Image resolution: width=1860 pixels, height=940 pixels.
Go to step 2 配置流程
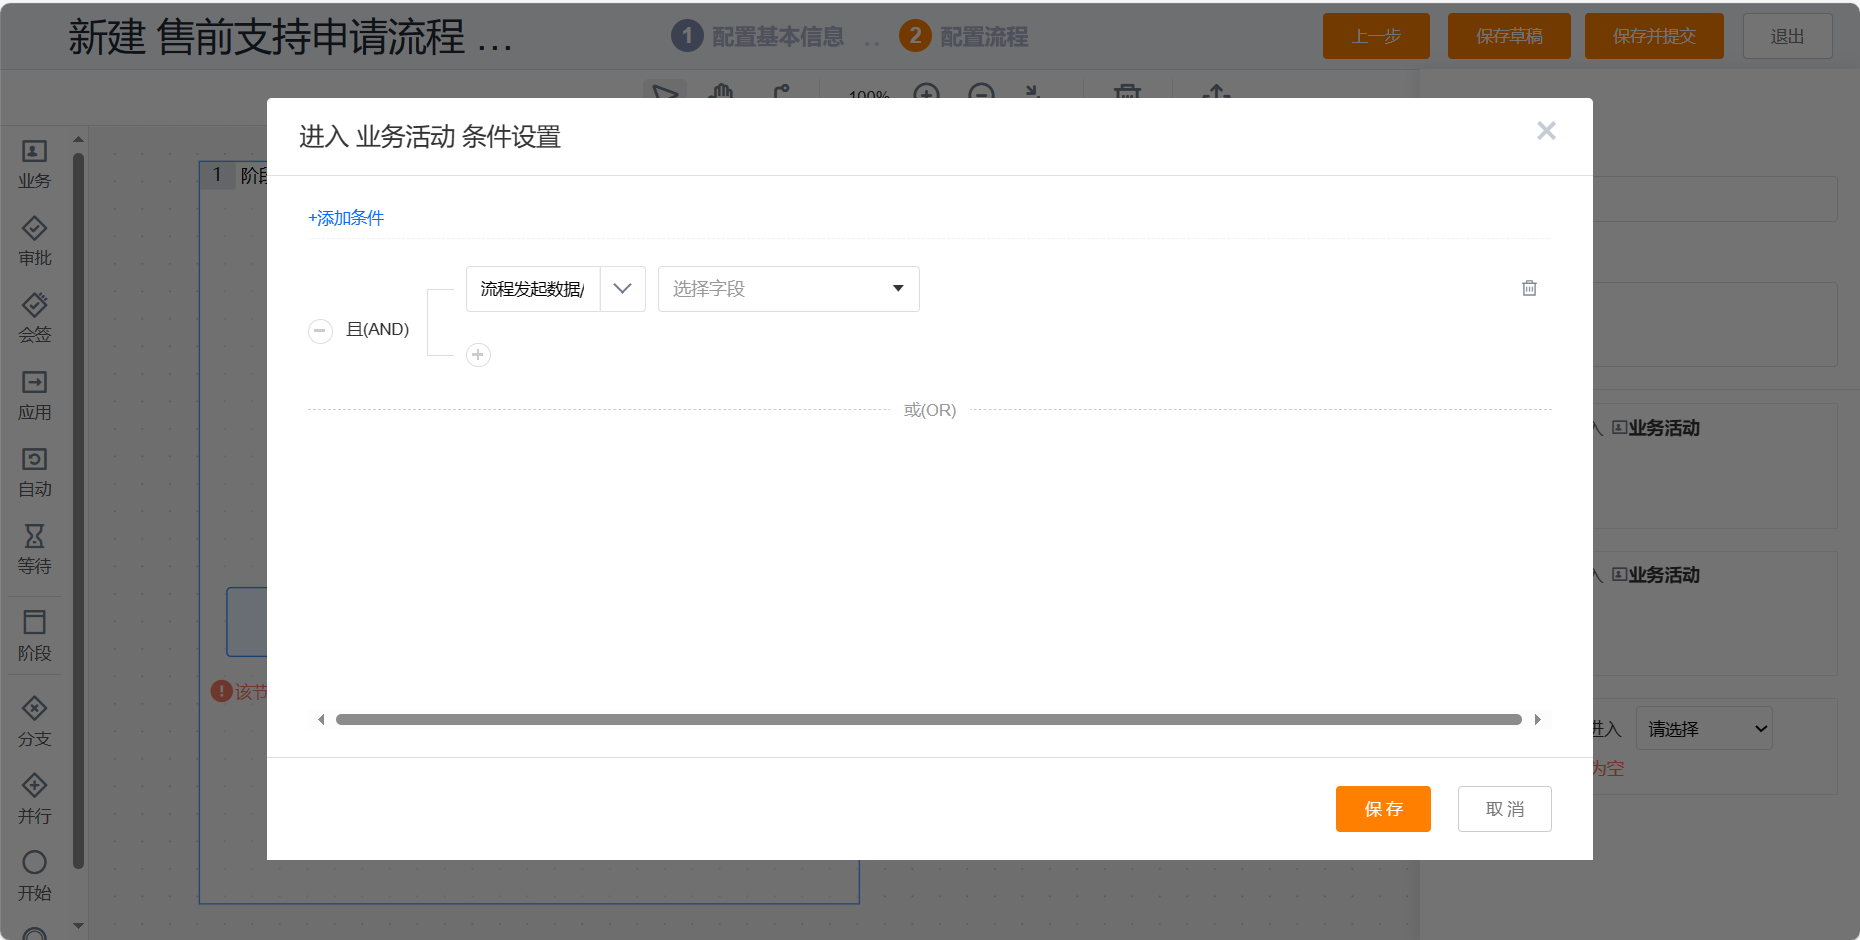[964, 36]
